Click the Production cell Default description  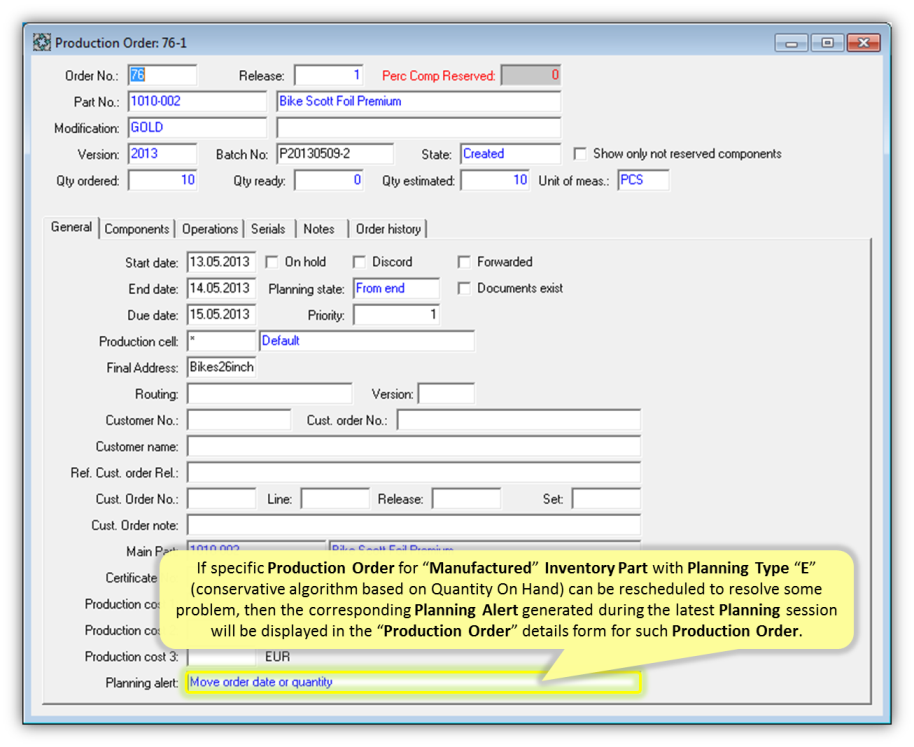[367, 341]
